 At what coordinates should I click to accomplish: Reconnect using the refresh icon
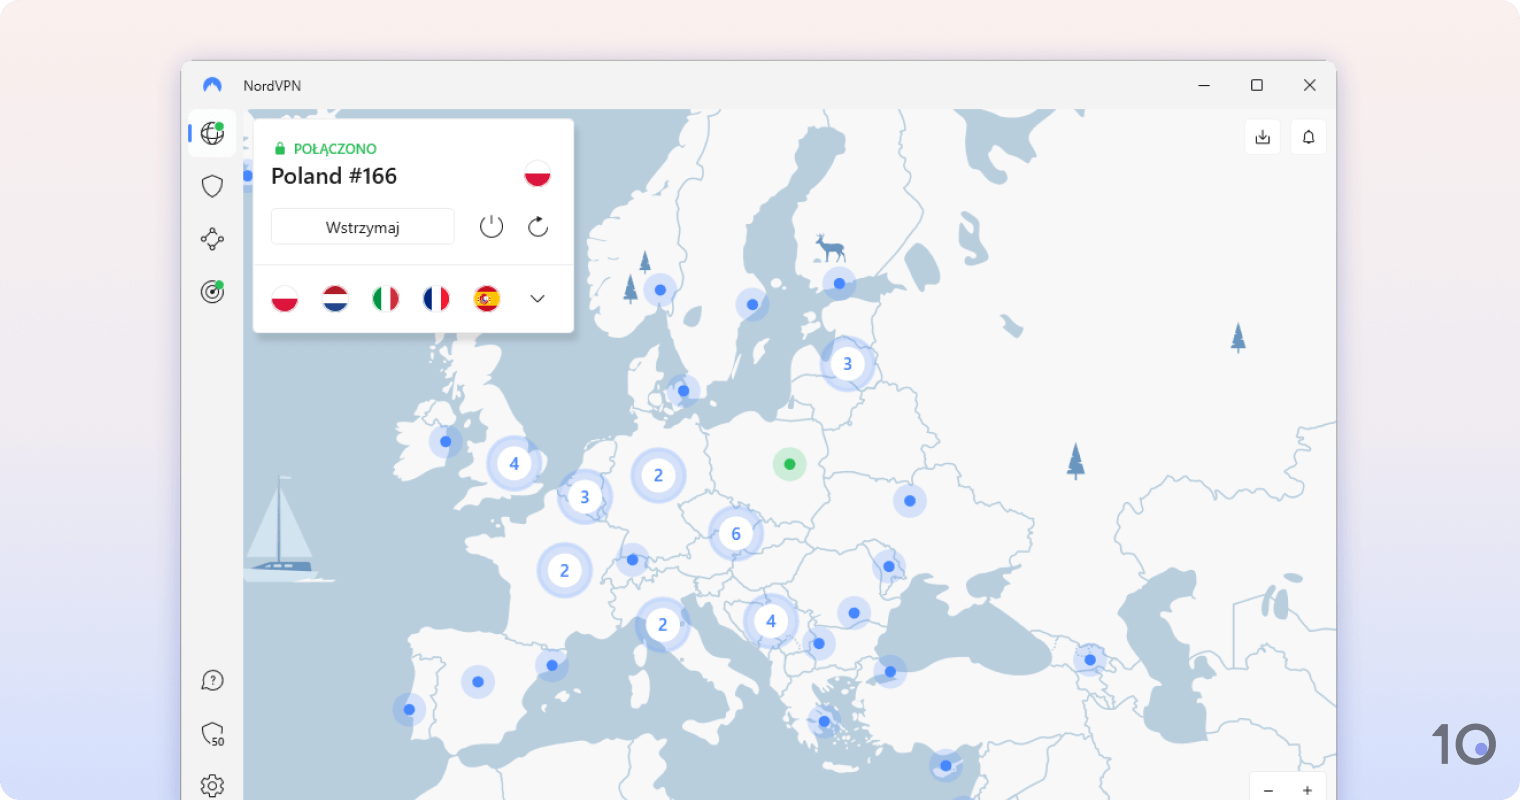[537, 226]
